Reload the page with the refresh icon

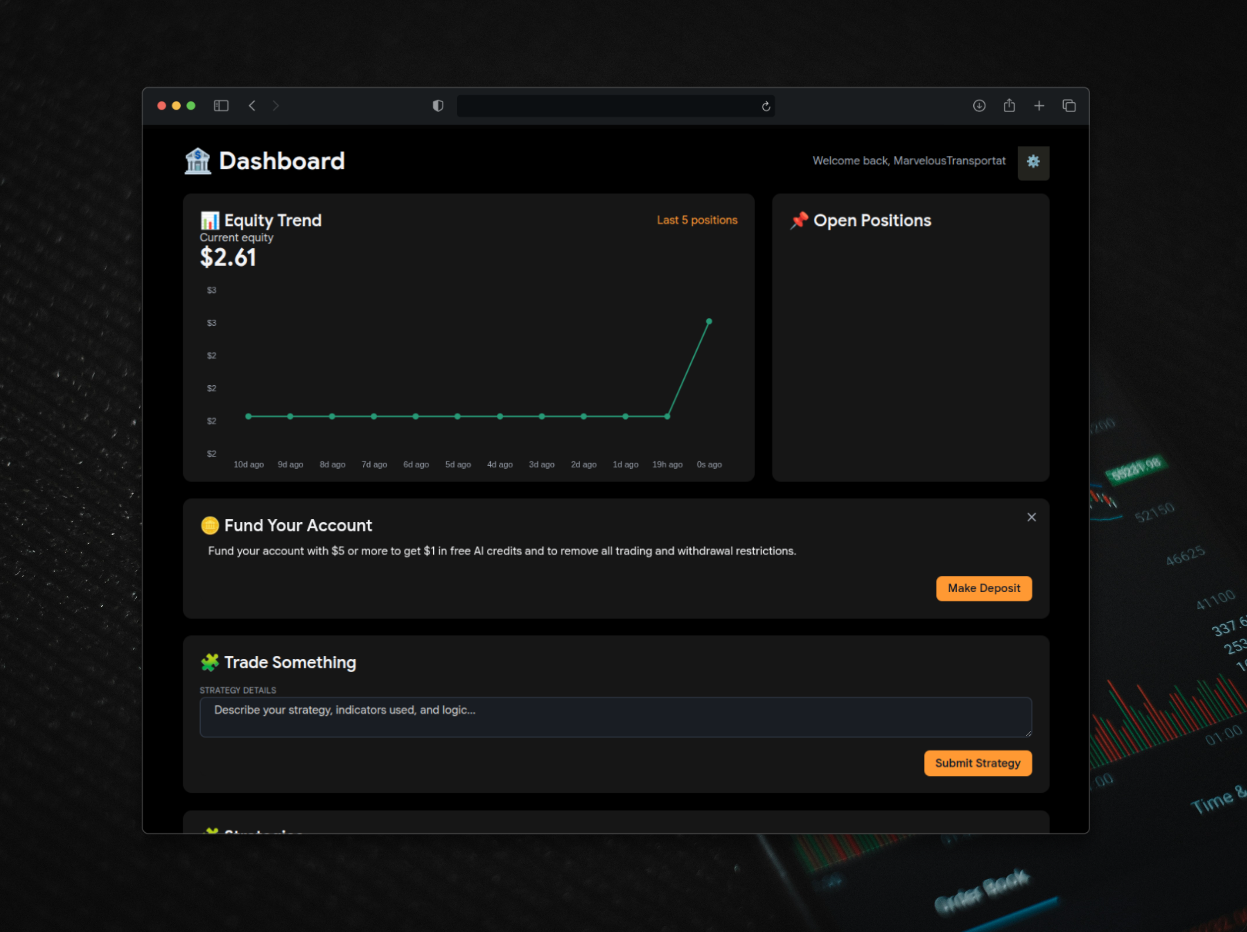766,106
